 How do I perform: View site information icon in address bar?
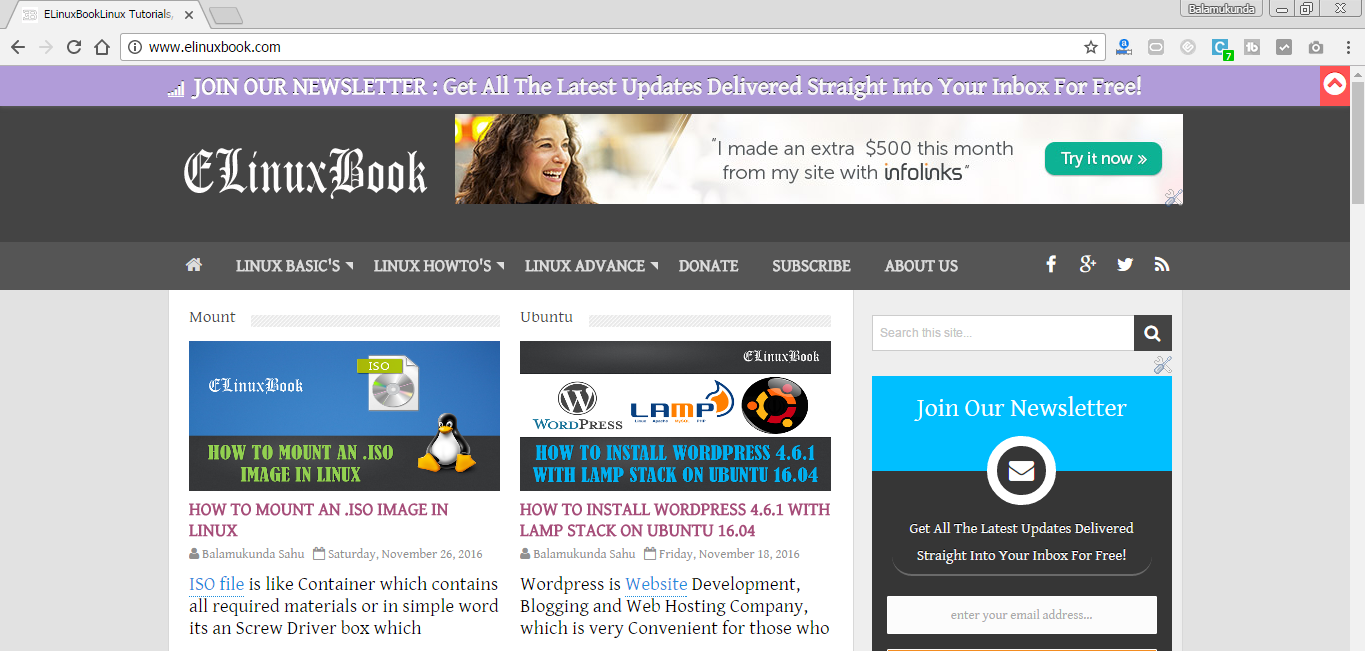coord(135,47)
